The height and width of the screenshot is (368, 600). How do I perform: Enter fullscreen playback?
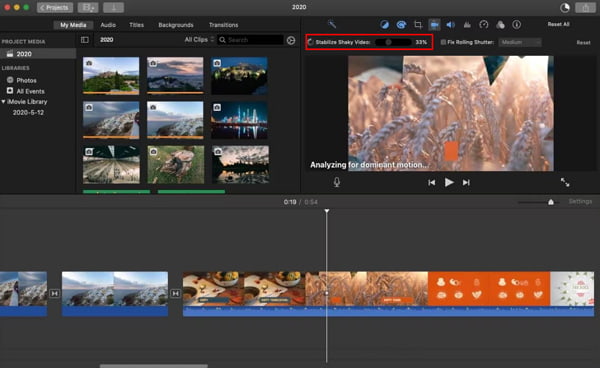click(x=565, y=182)
